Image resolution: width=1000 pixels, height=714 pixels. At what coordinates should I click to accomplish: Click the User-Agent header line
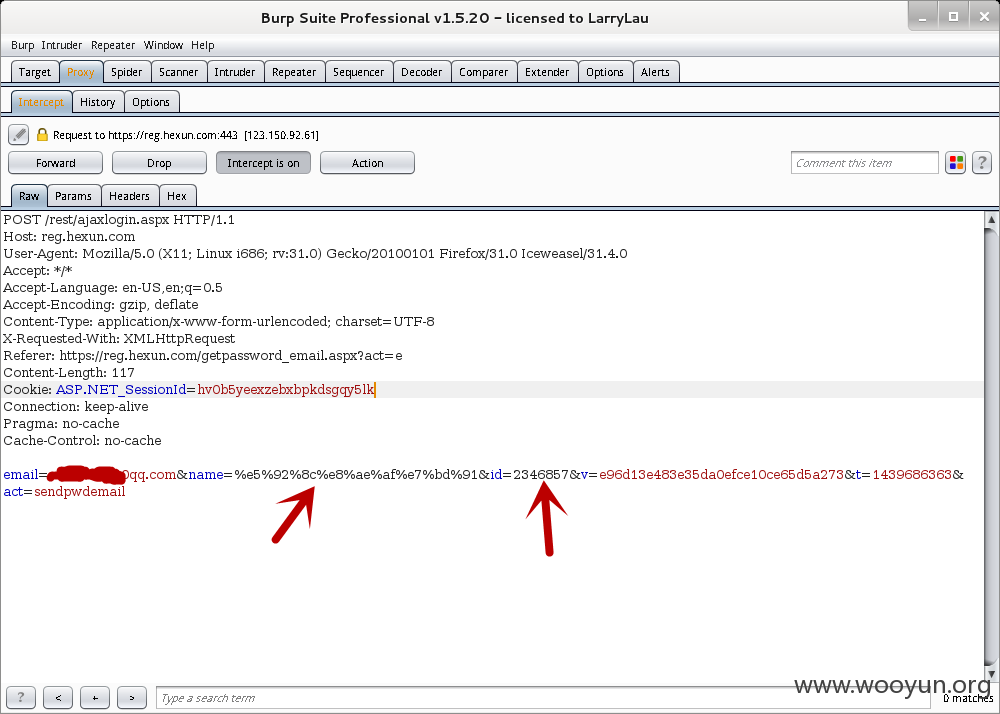(316, 254)
